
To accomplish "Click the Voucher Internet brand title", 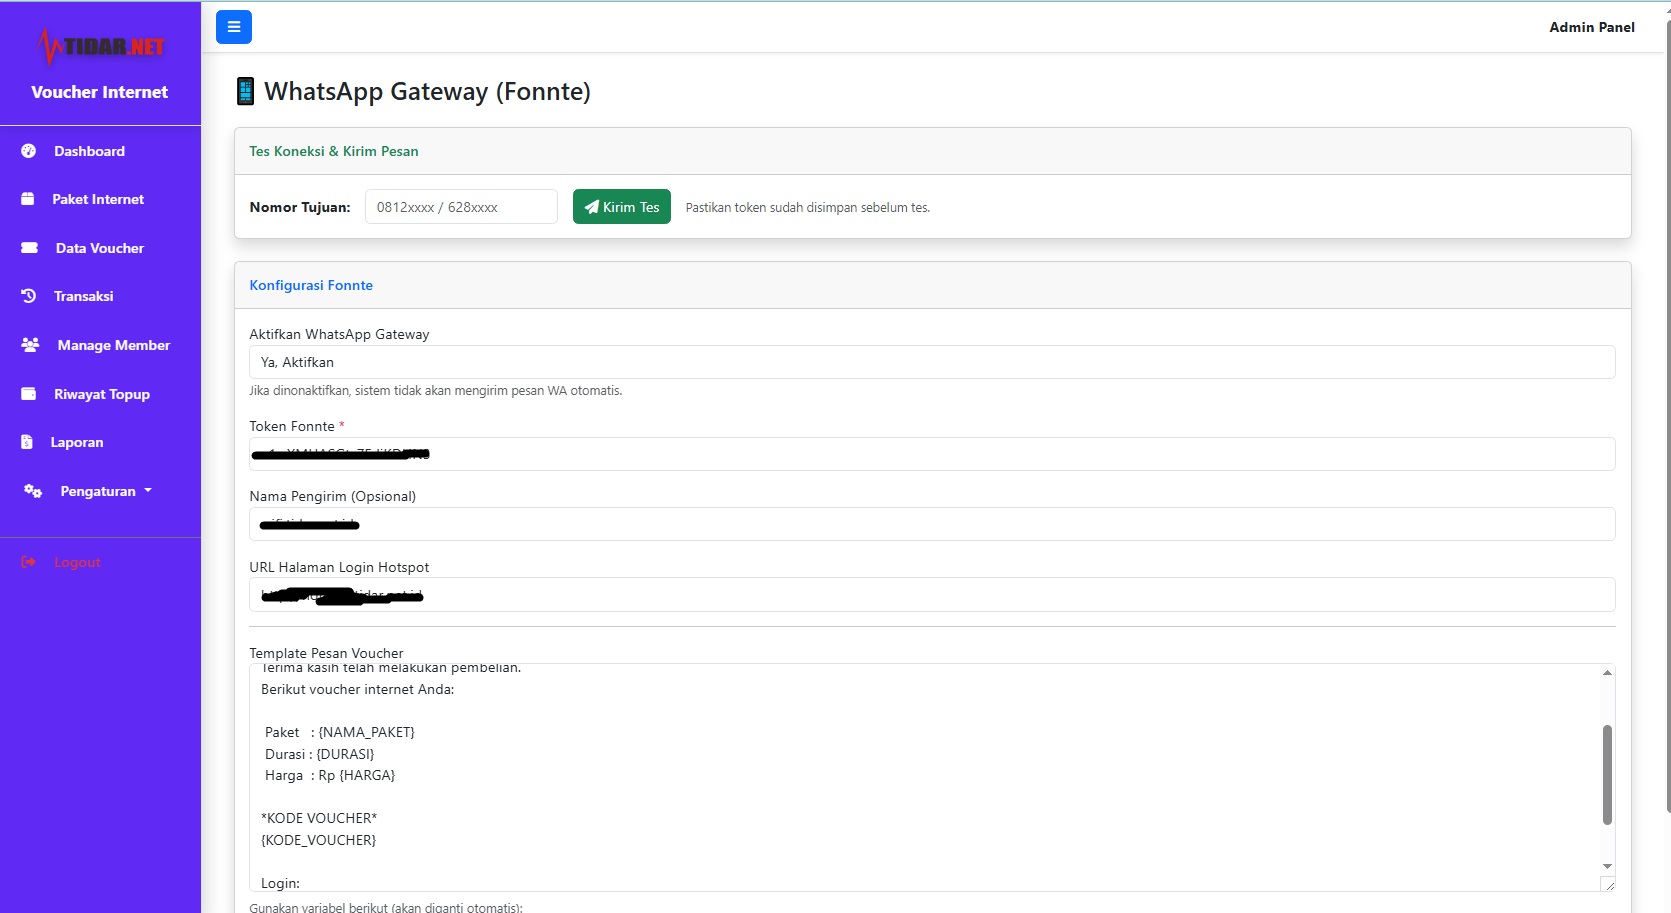I will (x=100, y=92).
